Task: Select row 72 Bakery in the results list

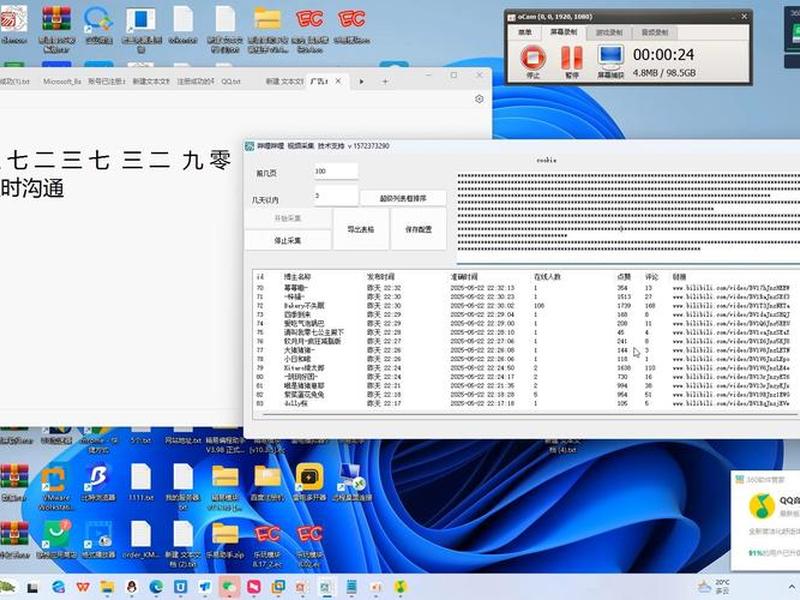Action: [x=526, y=306]
